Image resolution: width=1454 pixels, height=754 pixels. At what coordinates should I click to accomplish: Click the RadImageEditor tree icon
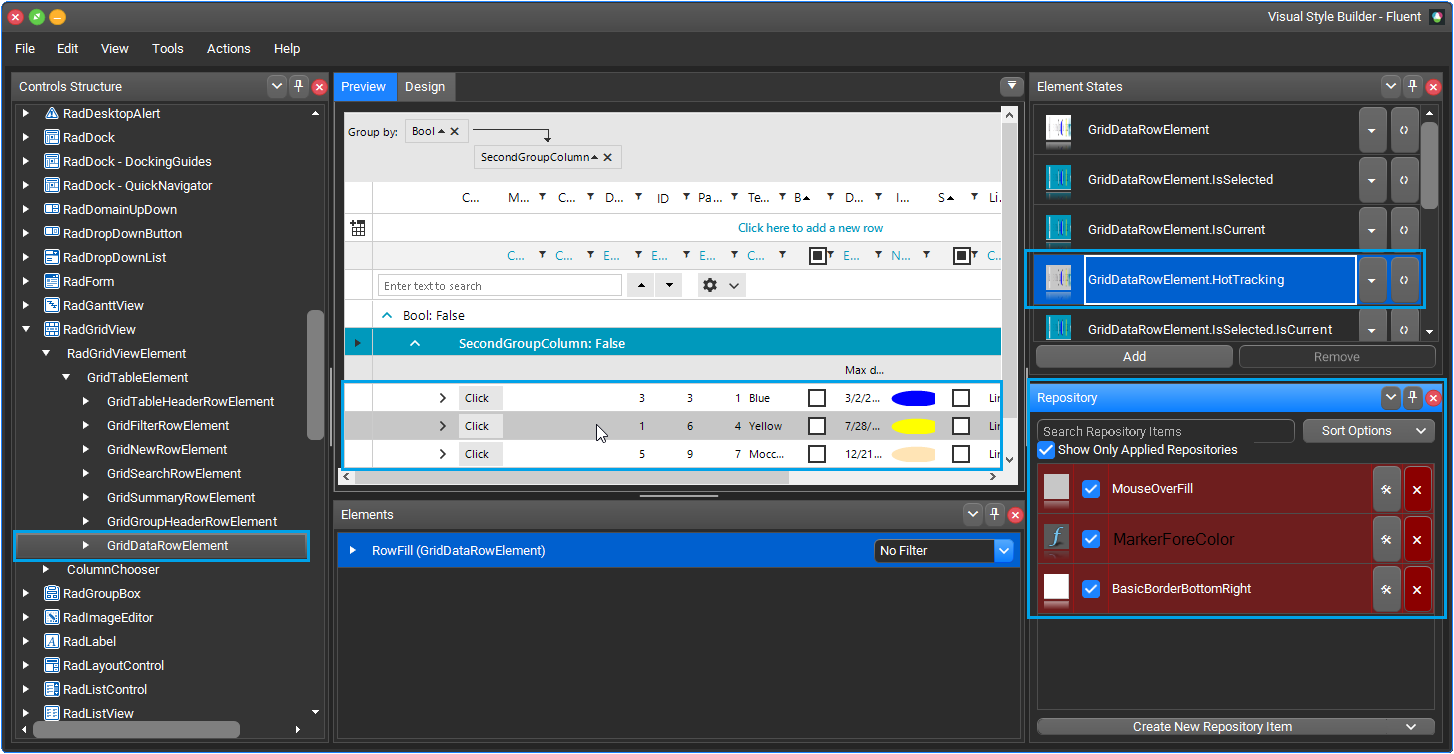point(52,617)
